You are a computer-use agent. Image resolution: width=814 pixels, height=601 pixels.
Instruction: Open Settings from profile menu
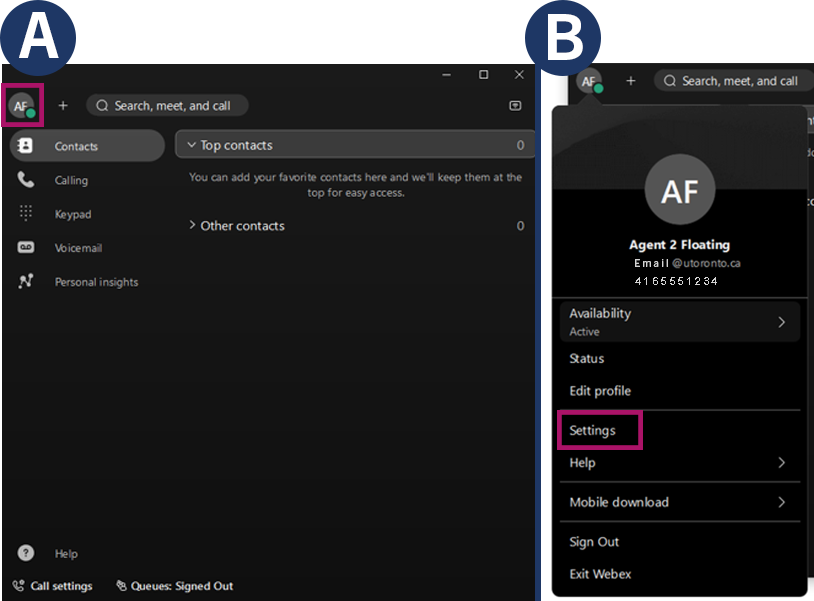[592, 430]
